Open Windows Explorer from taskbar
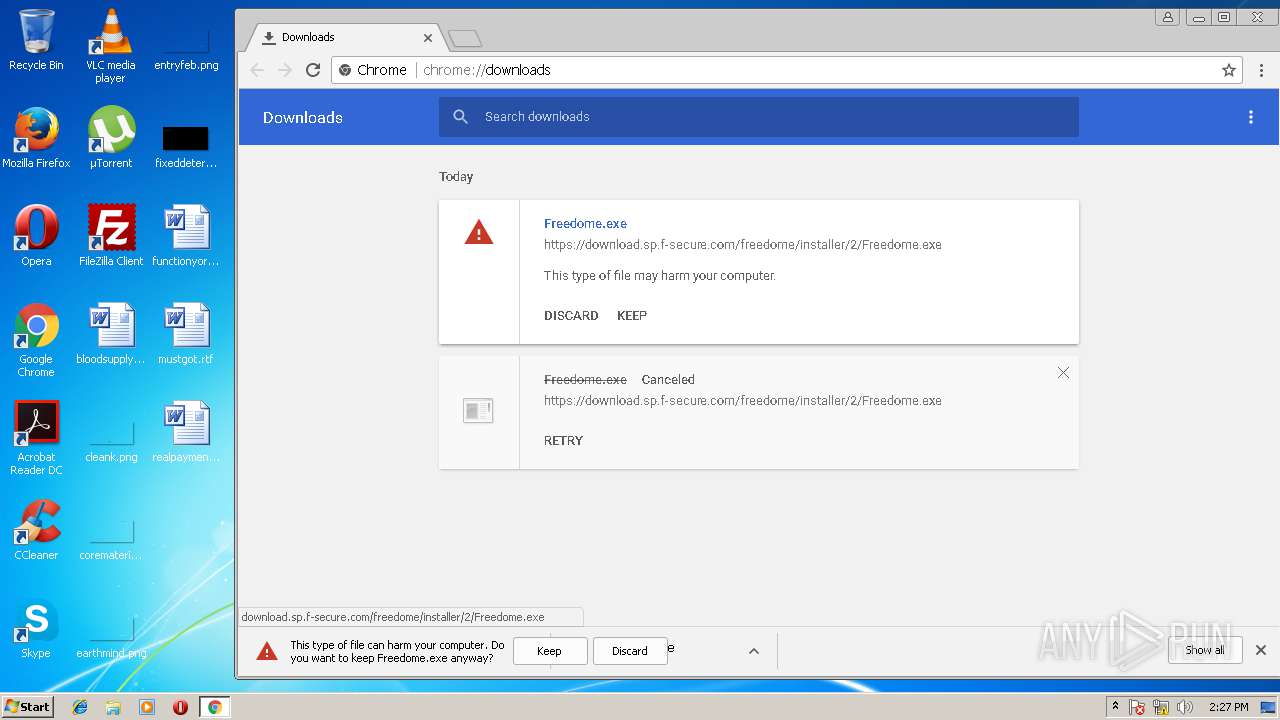This screenshot has height=720, width=1280. [x=113, y=707]
